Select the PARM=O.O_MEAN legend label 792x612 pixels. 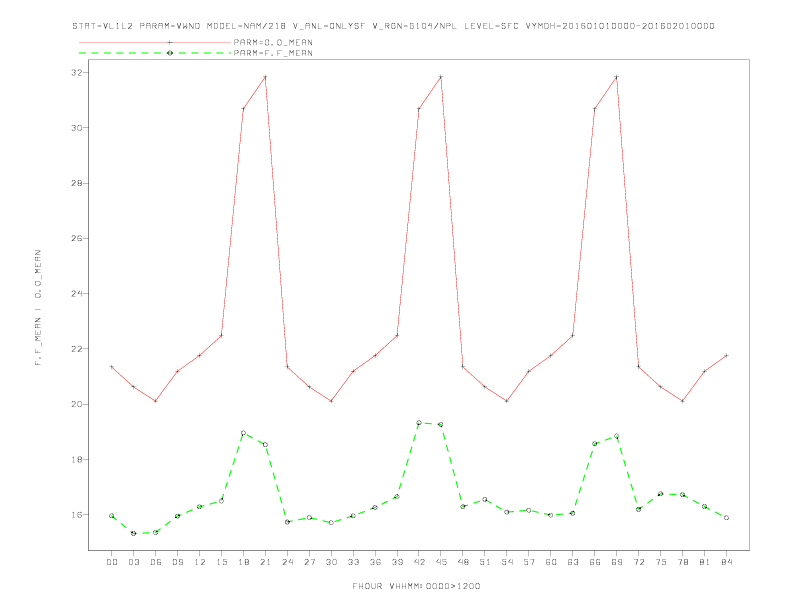click(x=273, y=42)
